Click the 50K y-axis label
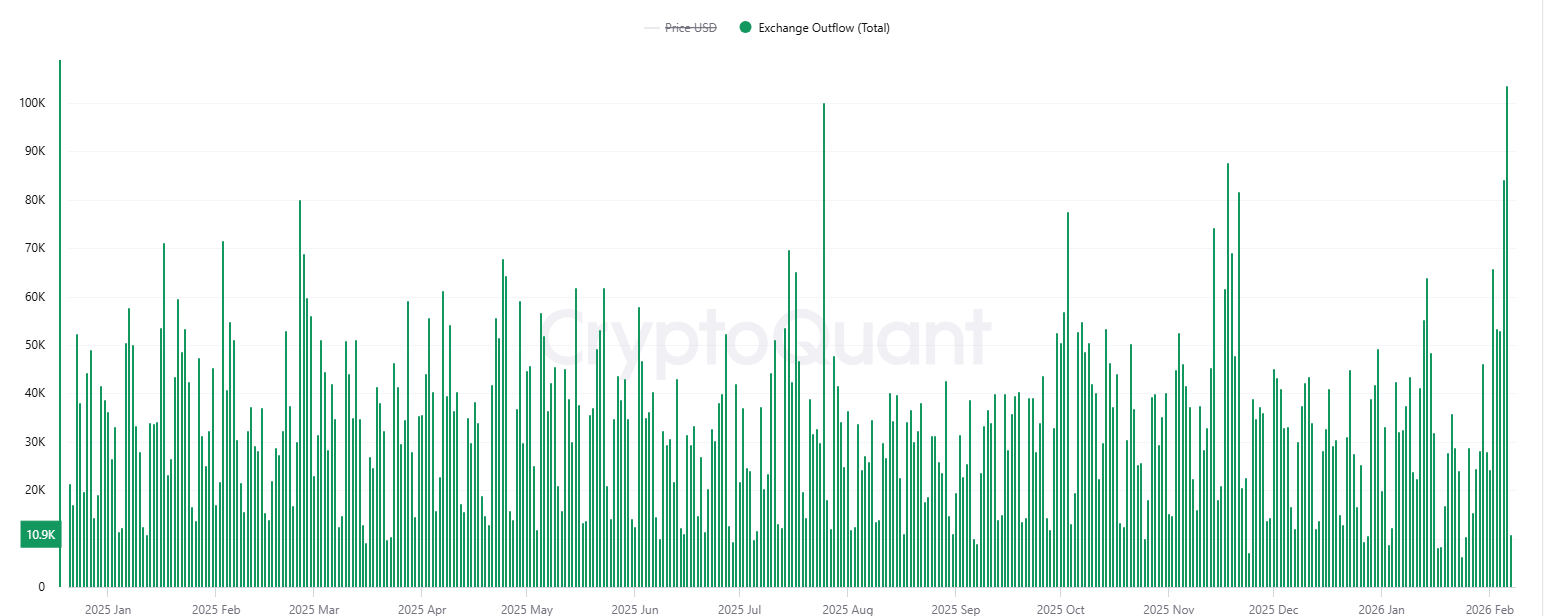This screenshot has height=616, width=1544. point(34,345)
